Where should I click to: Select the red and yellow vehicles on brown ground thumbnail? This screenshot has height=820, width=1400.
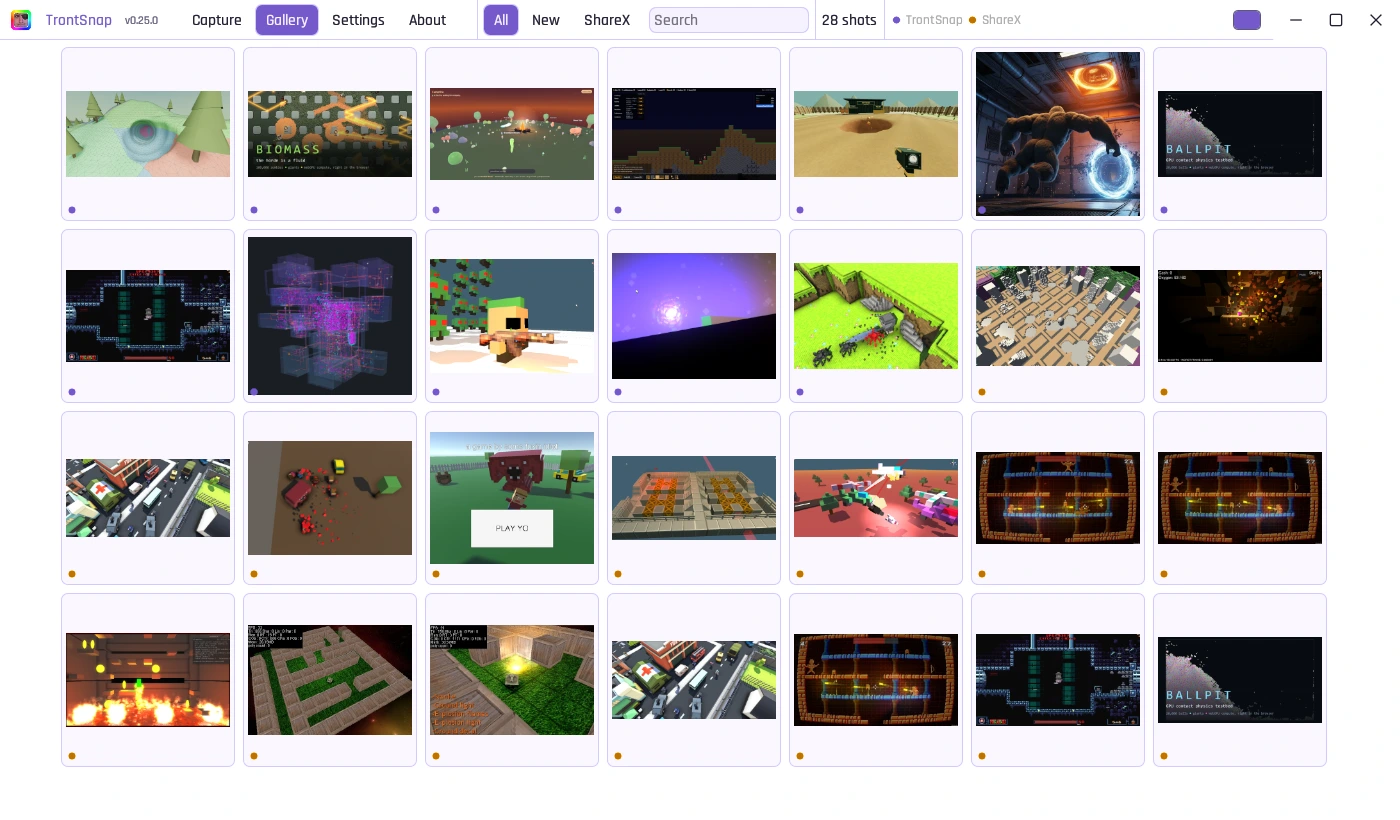(330, 498)
